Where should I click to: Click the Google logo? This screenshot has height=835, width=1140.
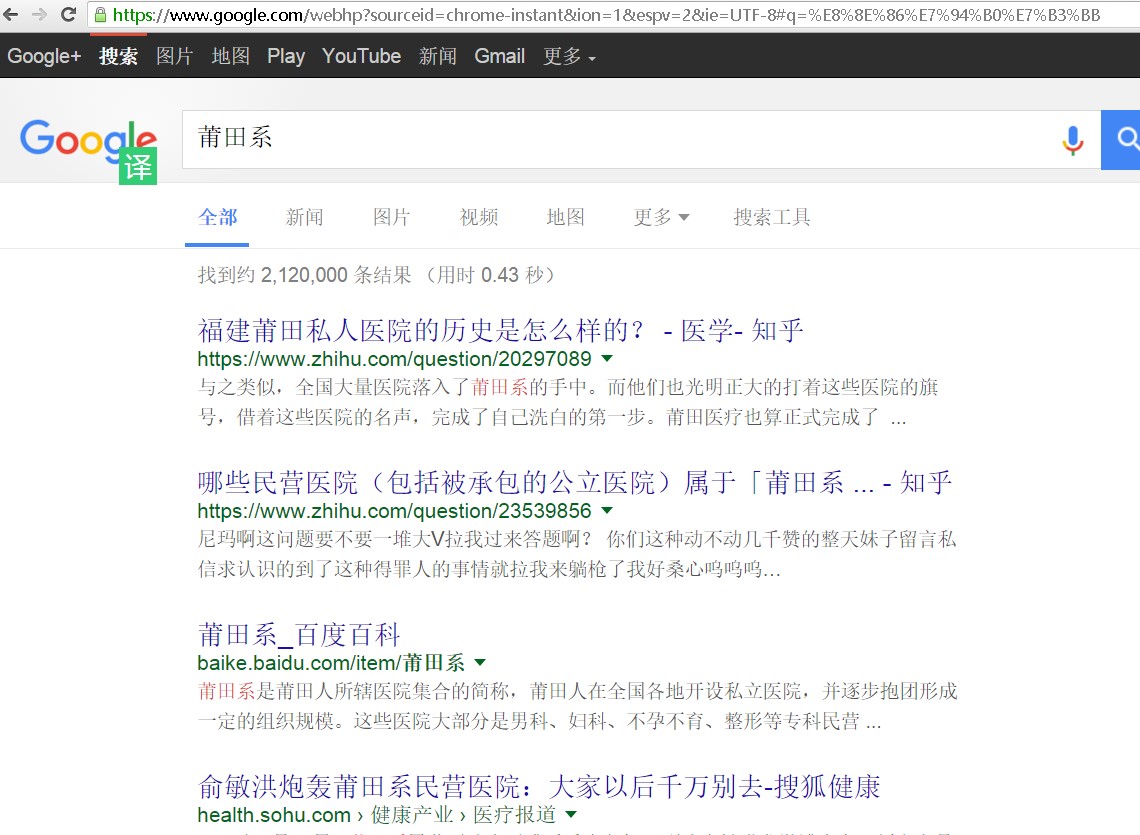[88, 140]
